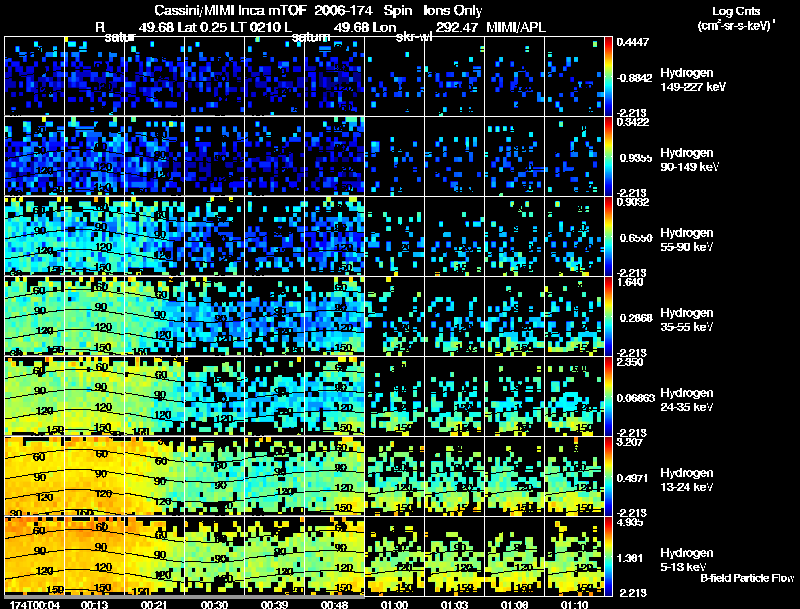Click the 01:00 time axis label
The image size is (800, 609).
[395, 604]
